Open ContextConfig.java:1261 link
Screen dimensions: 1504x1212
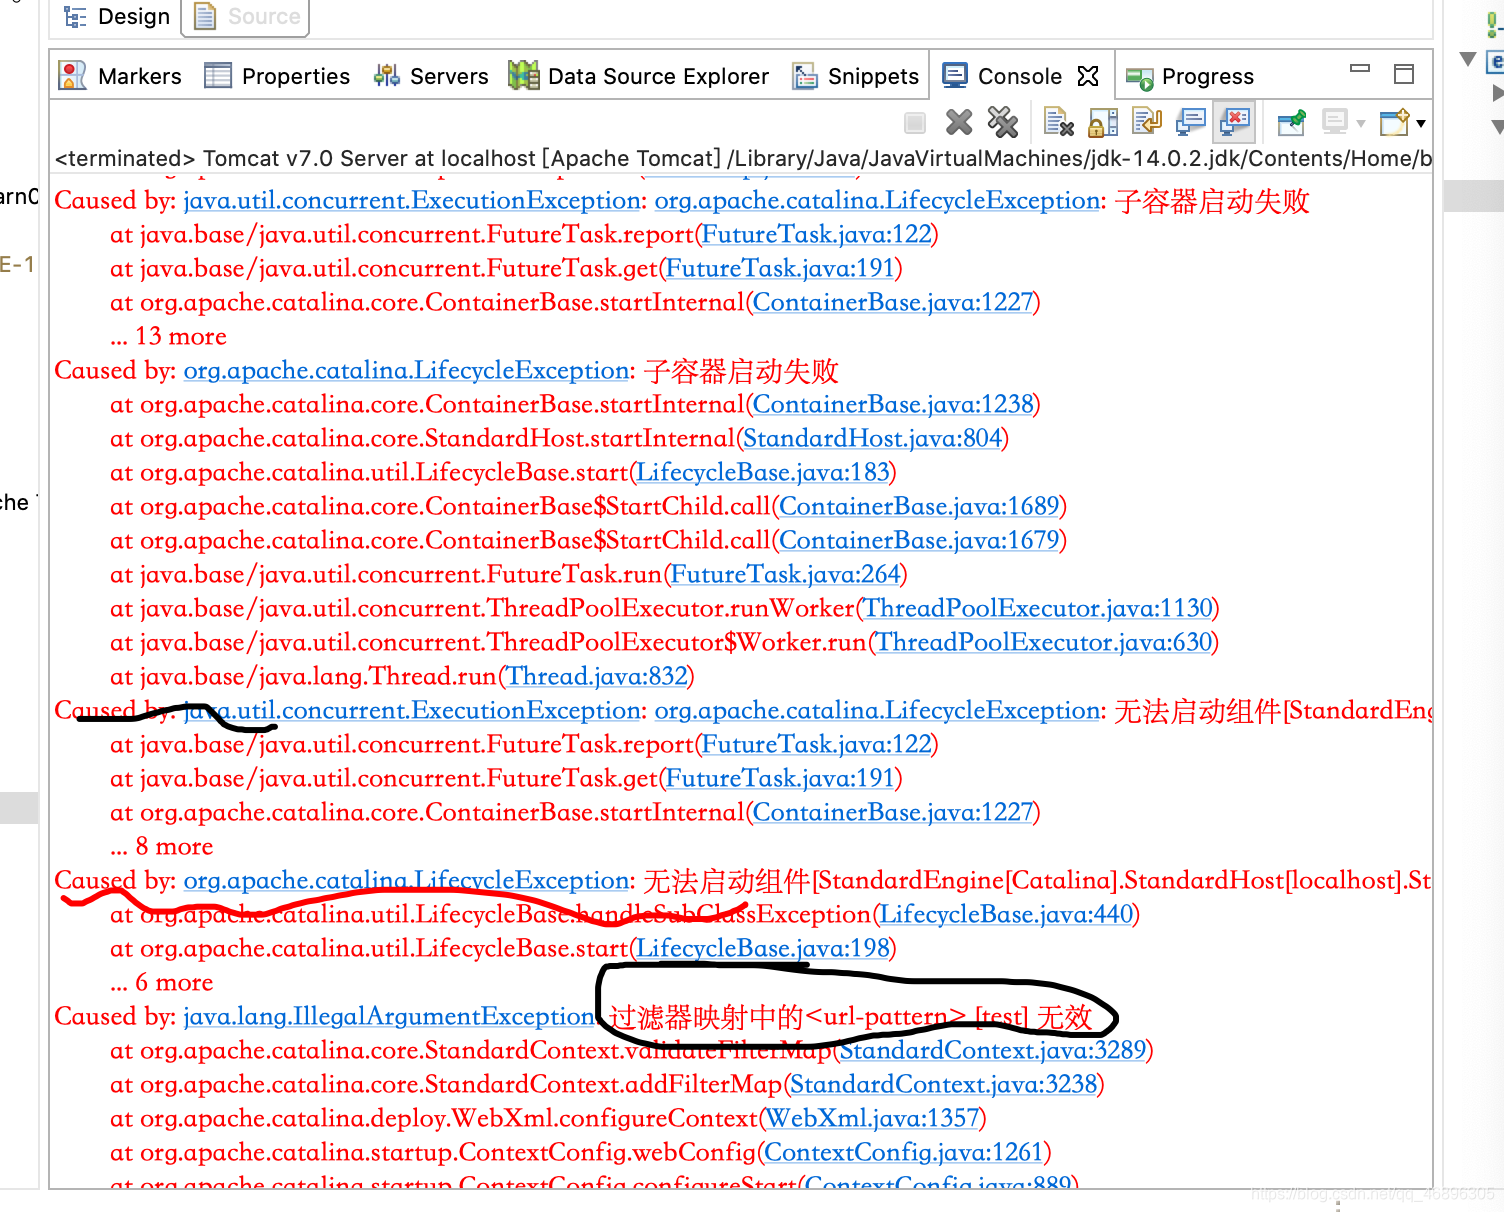click(x=904, y=1152)
